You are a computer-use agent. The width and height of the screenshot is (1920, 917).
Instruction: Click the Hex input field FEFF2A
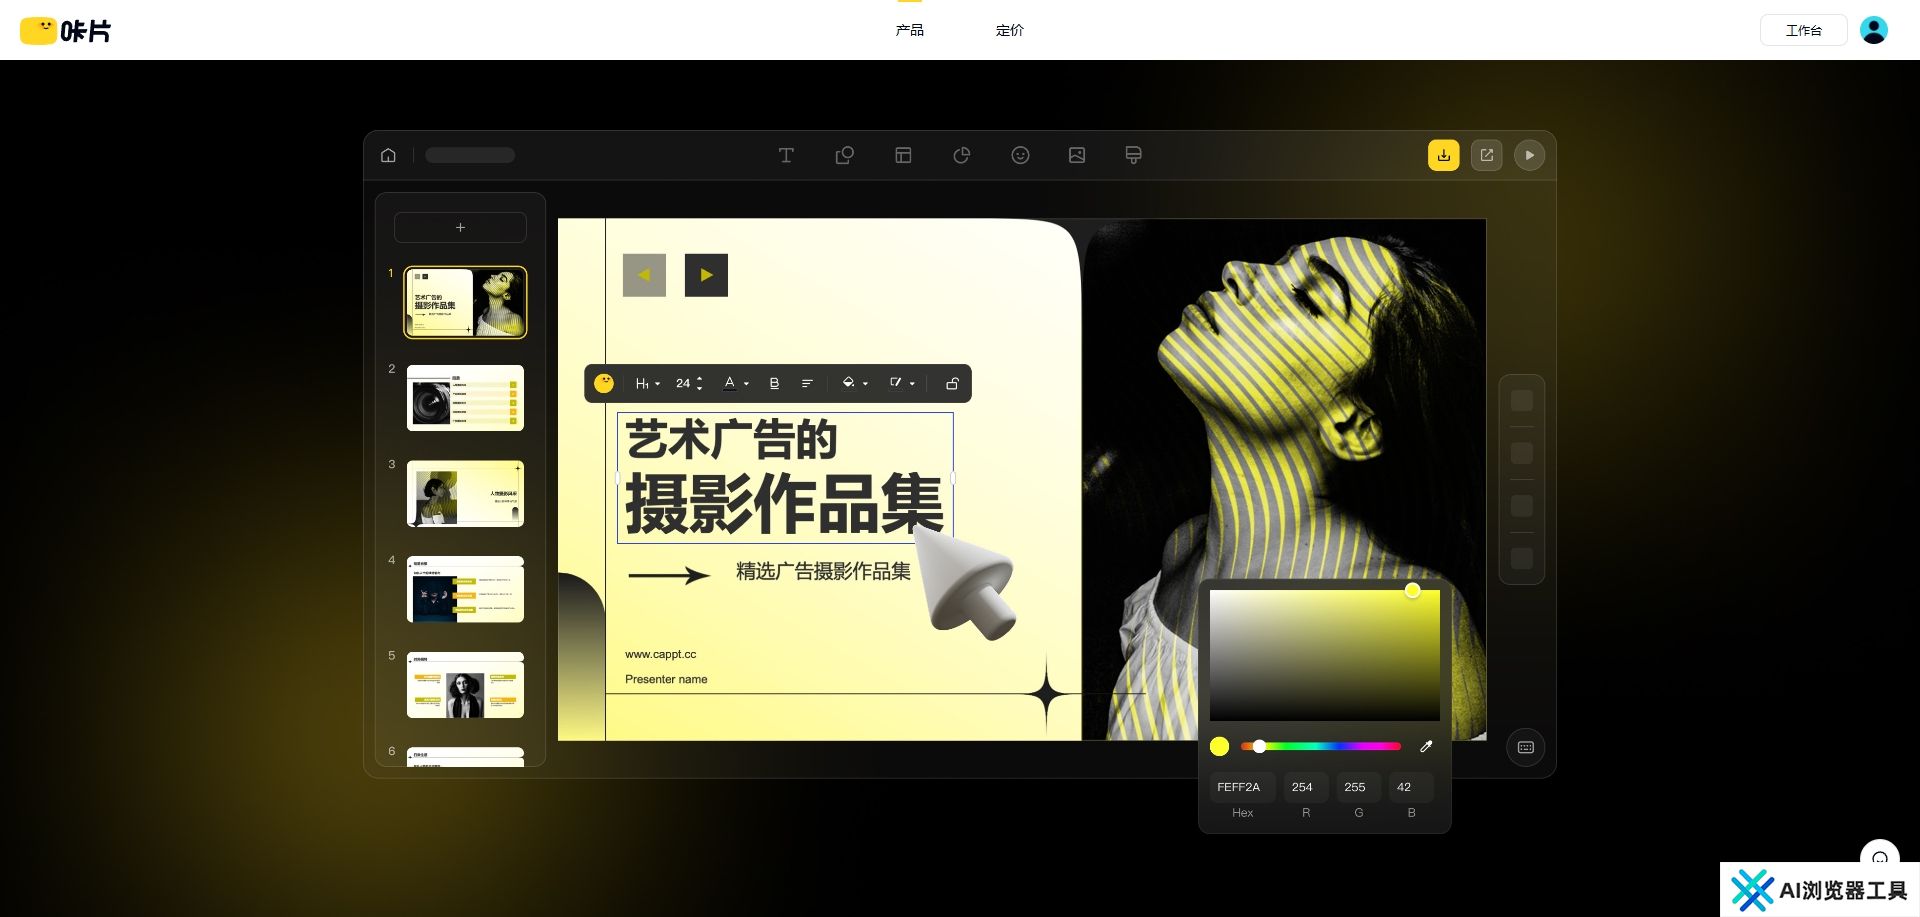1242,787
